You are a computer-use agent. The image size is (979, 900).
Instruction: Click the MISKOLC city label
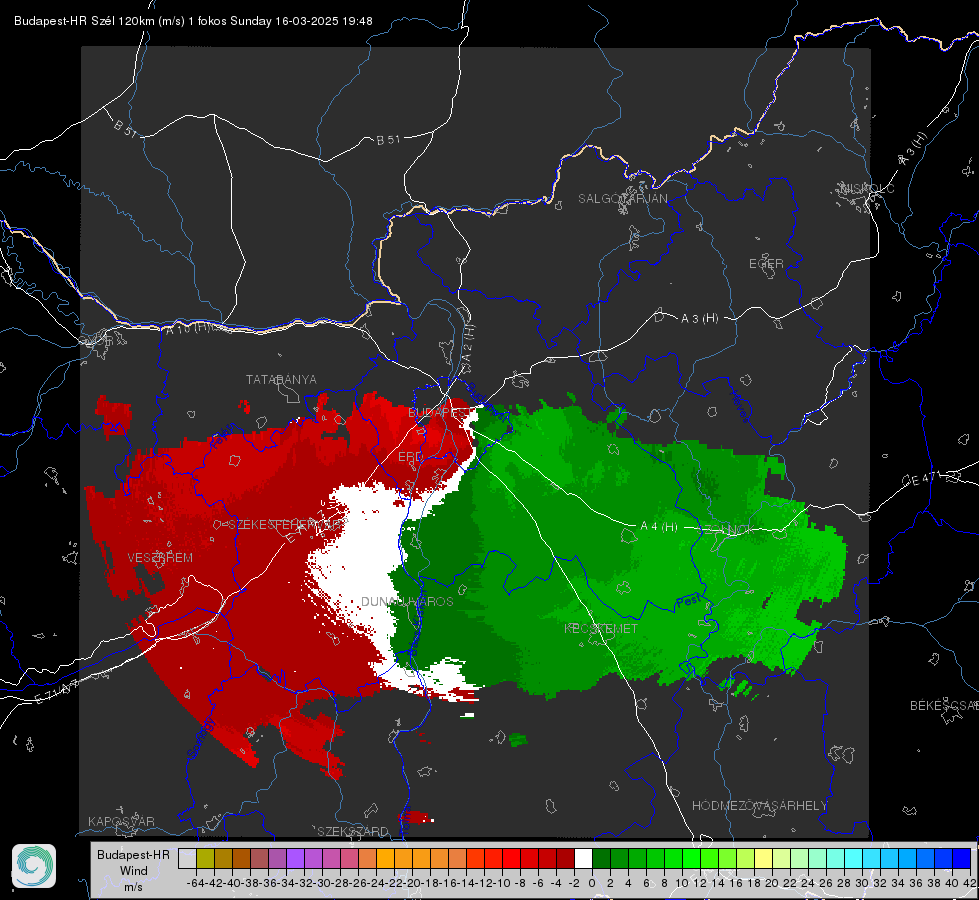click(x=868, y=188)
